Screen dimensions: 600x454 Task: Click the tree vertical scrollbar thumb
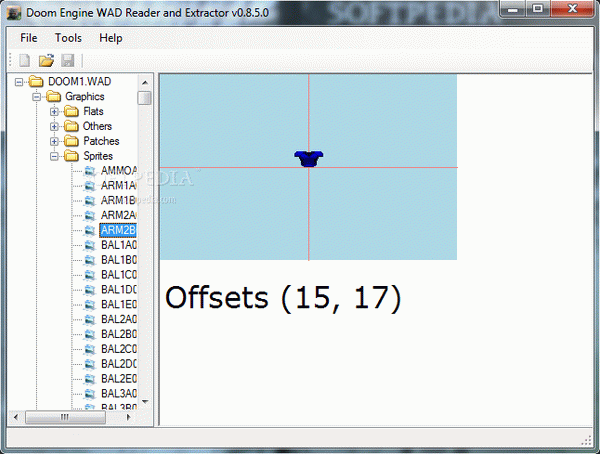pos(145,98)
